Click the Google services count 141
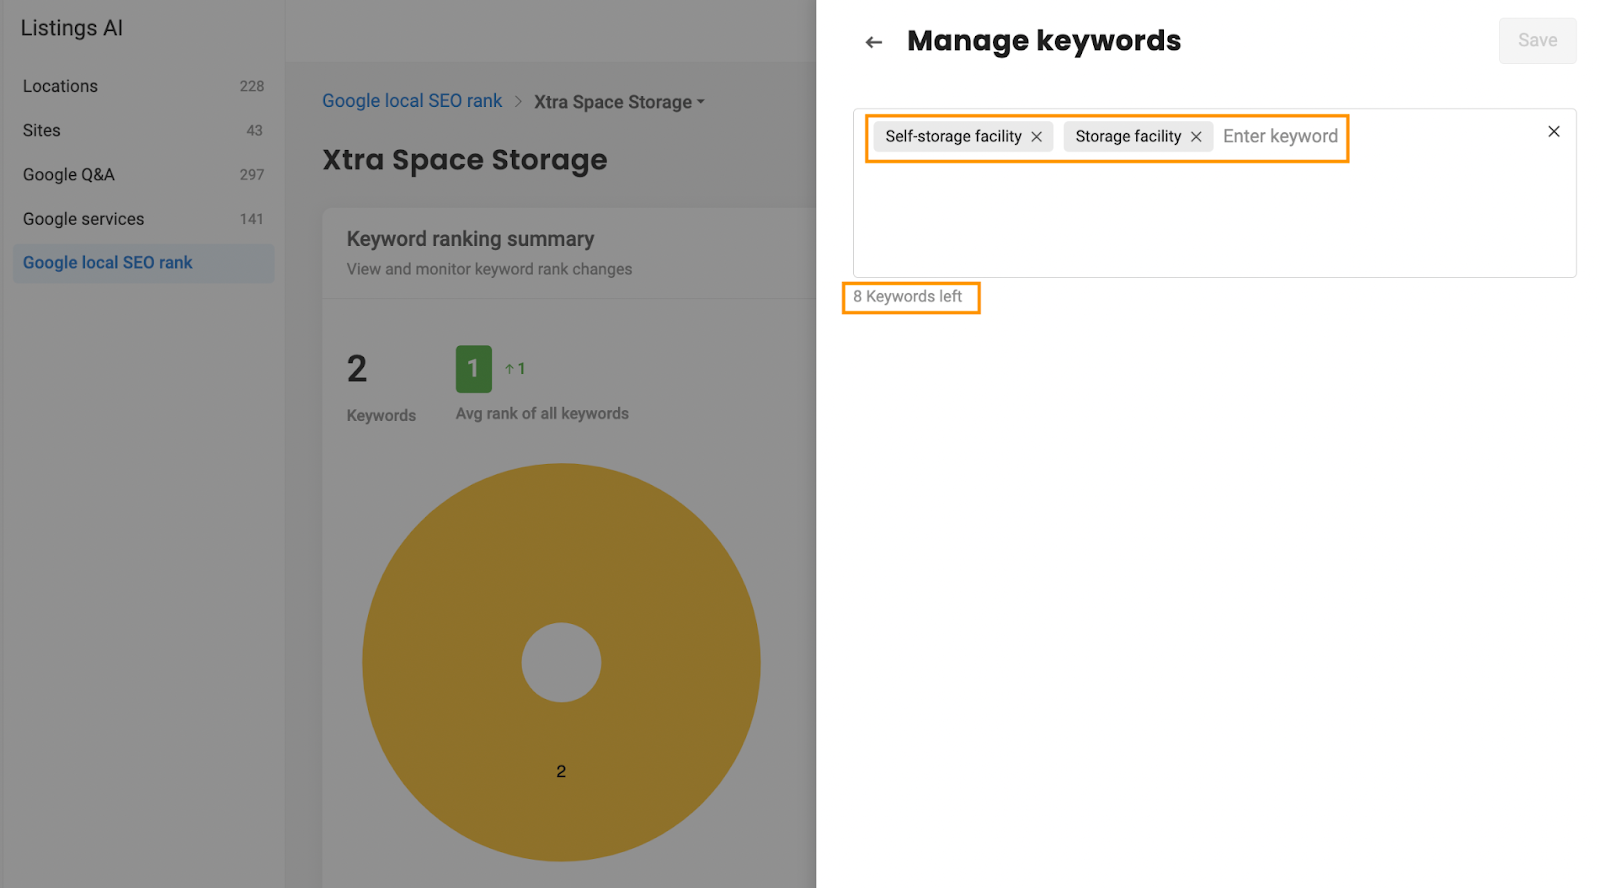Viewport: 1600px width, 888px height. pos(252,219)
